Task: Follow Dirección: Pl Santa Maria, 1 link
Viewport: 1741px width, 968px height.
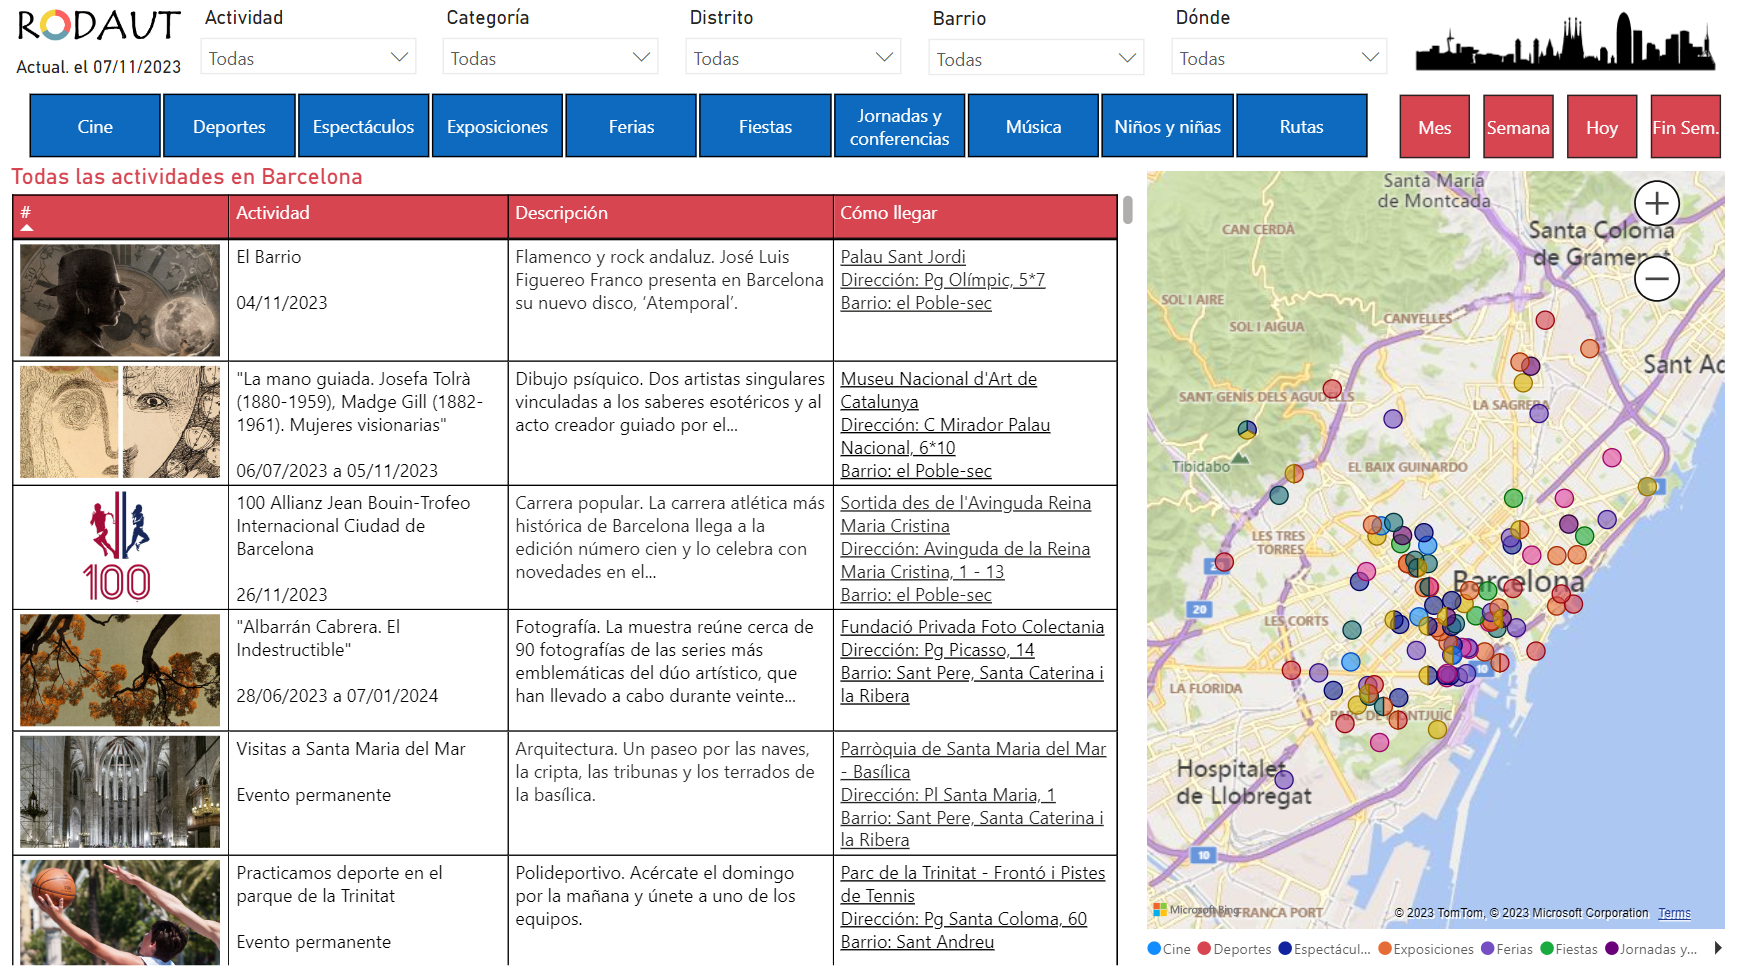Action: (x=947, y=795)
